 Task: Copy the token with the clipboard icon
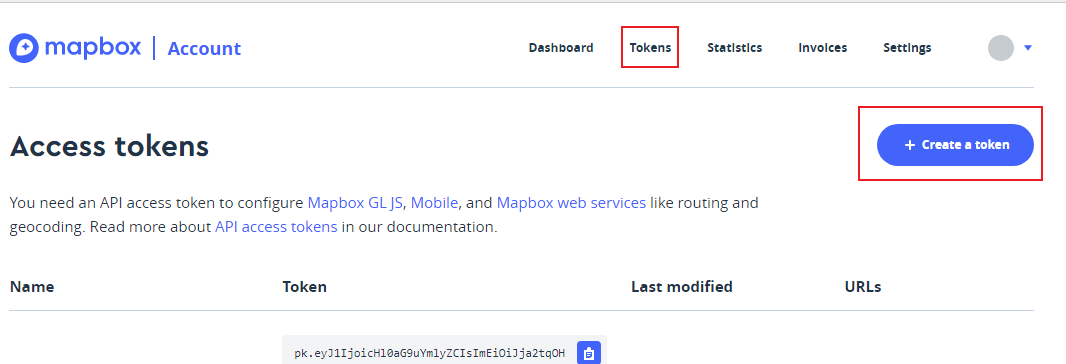(x=589, y=353)
